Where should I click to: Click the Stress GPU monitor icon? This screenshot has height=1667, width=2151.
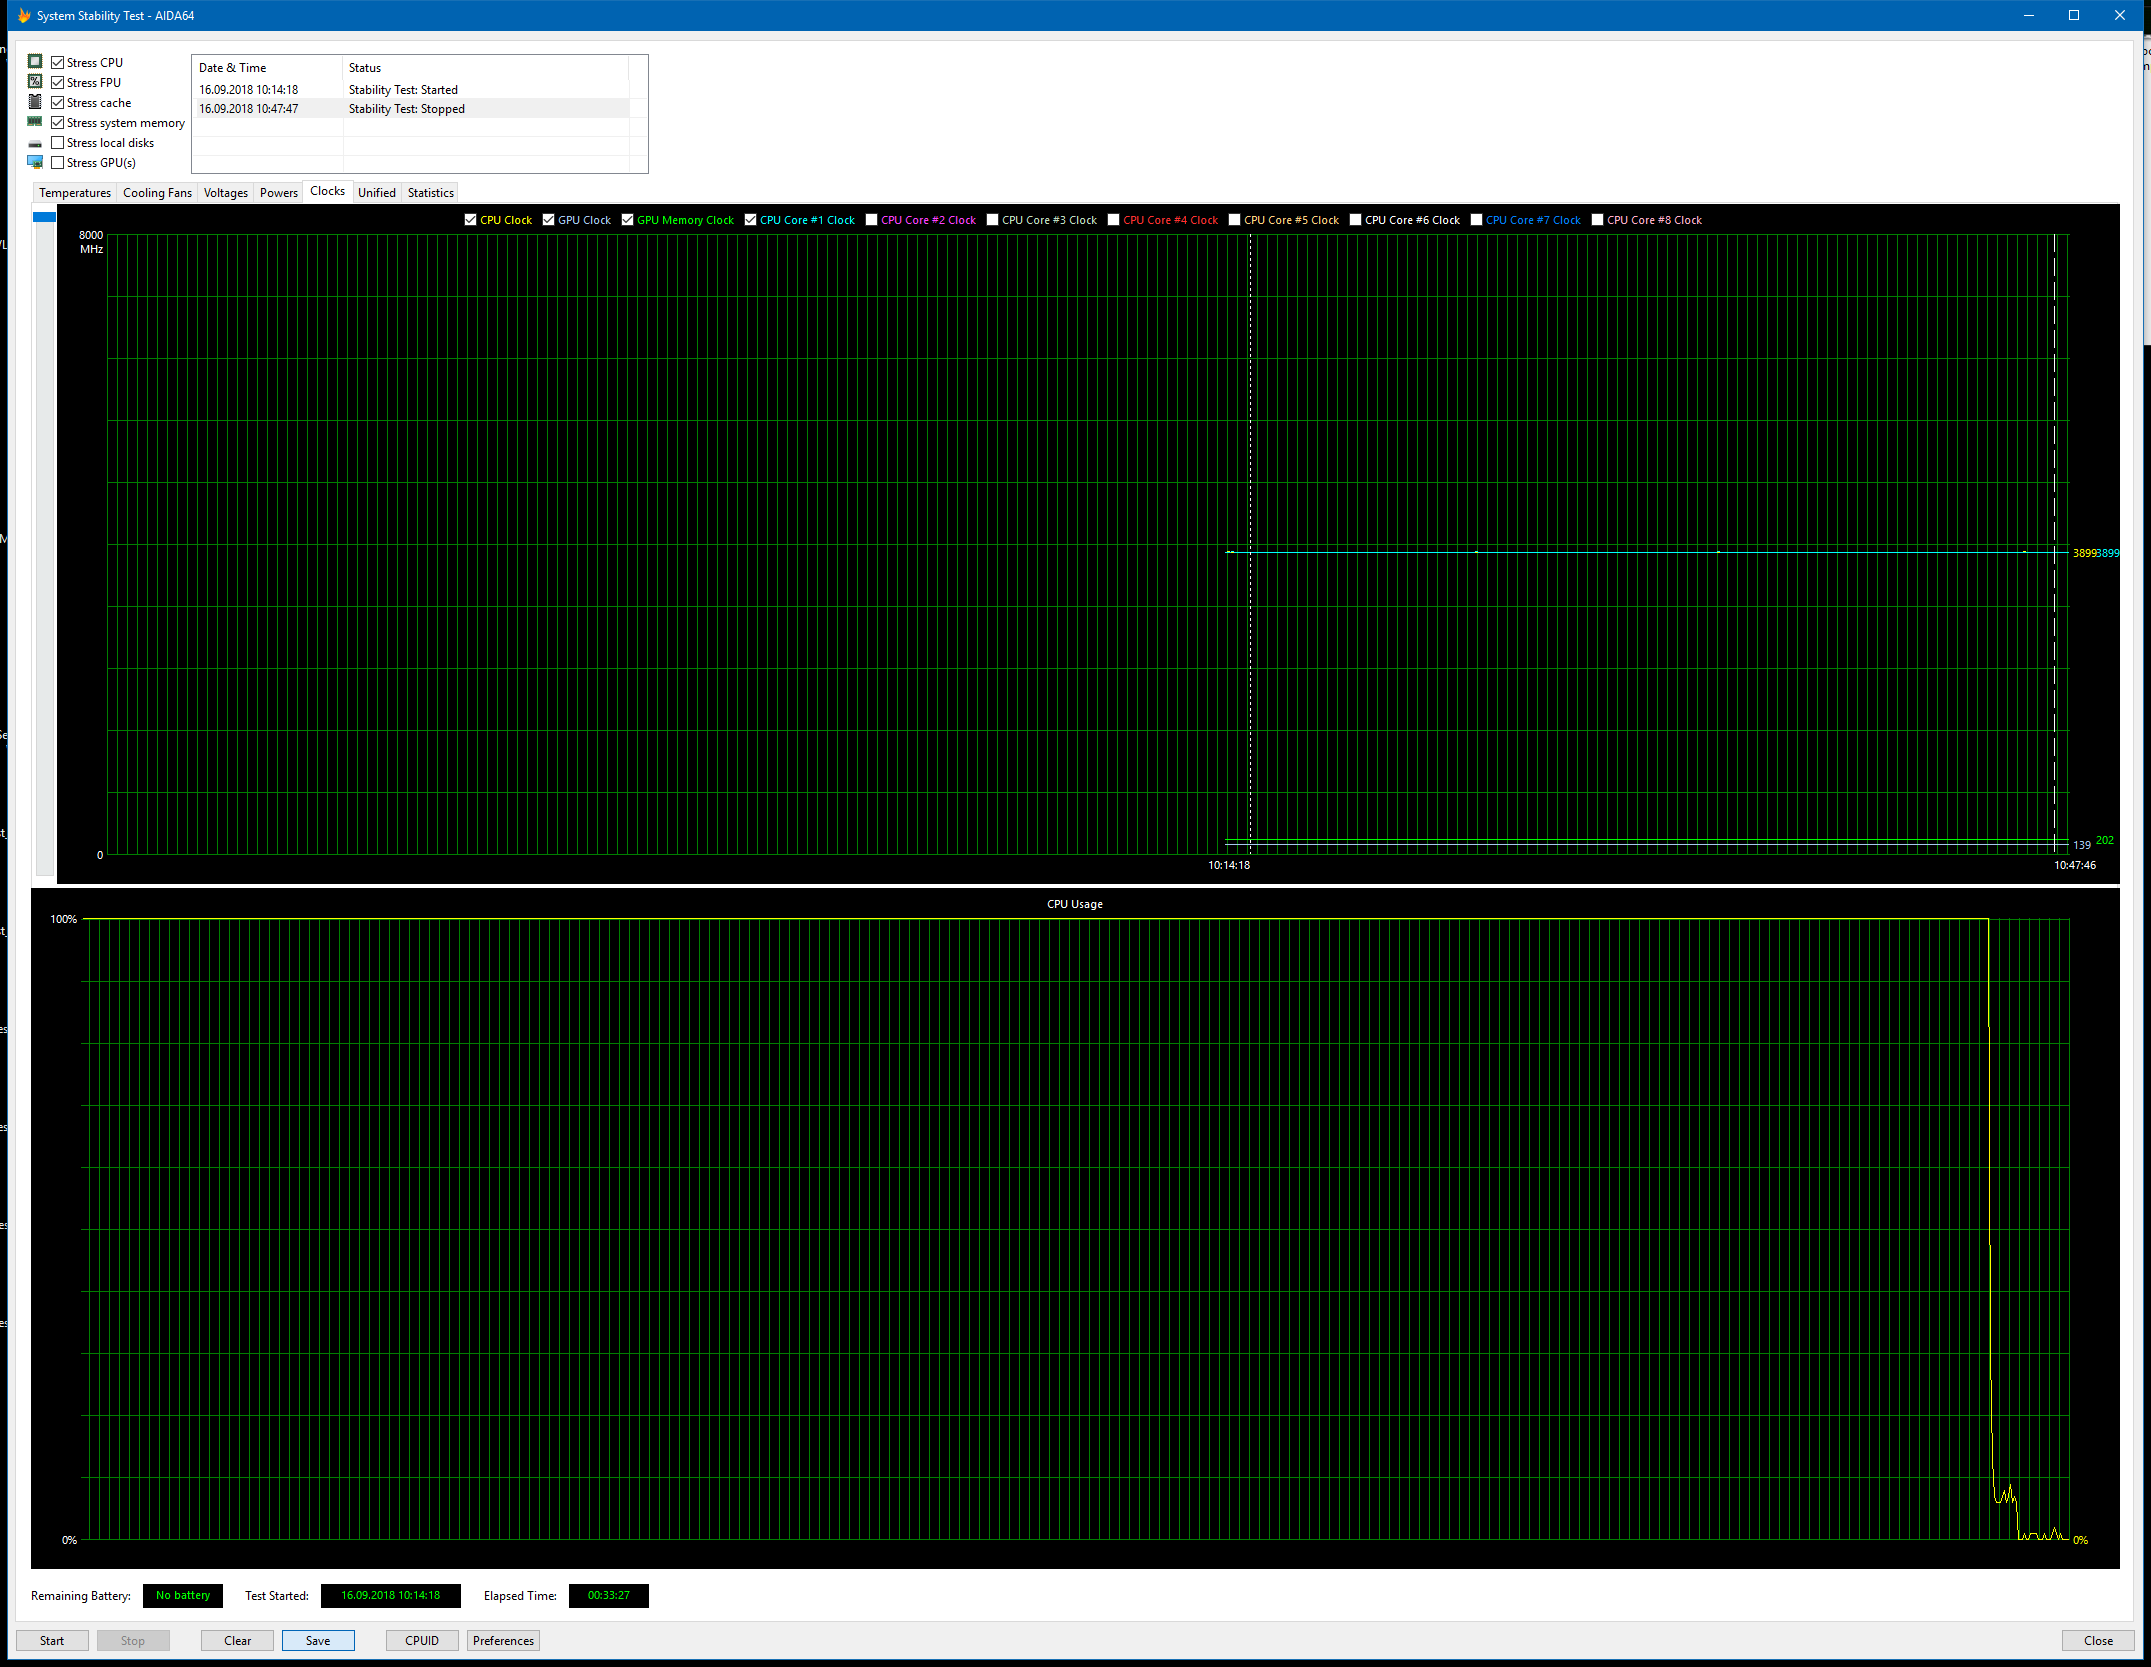coord(35,162)
